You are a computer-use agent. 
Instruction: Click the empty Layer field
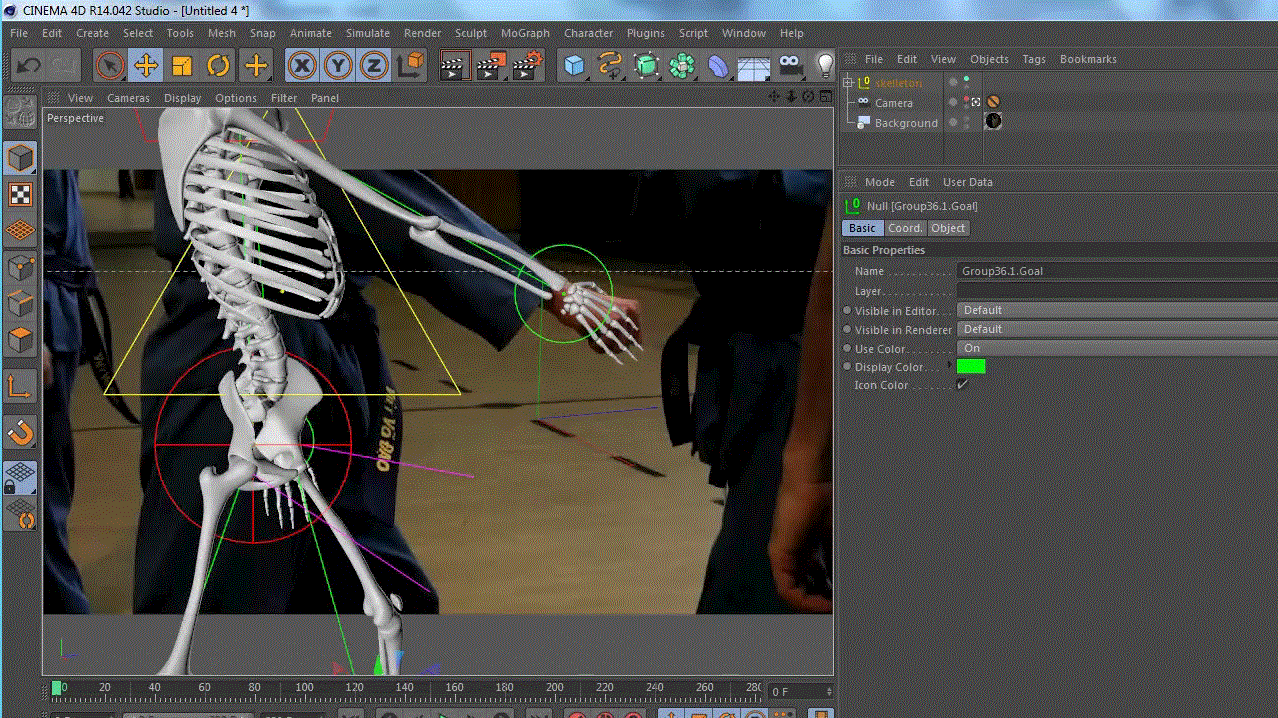point(1117,291)
